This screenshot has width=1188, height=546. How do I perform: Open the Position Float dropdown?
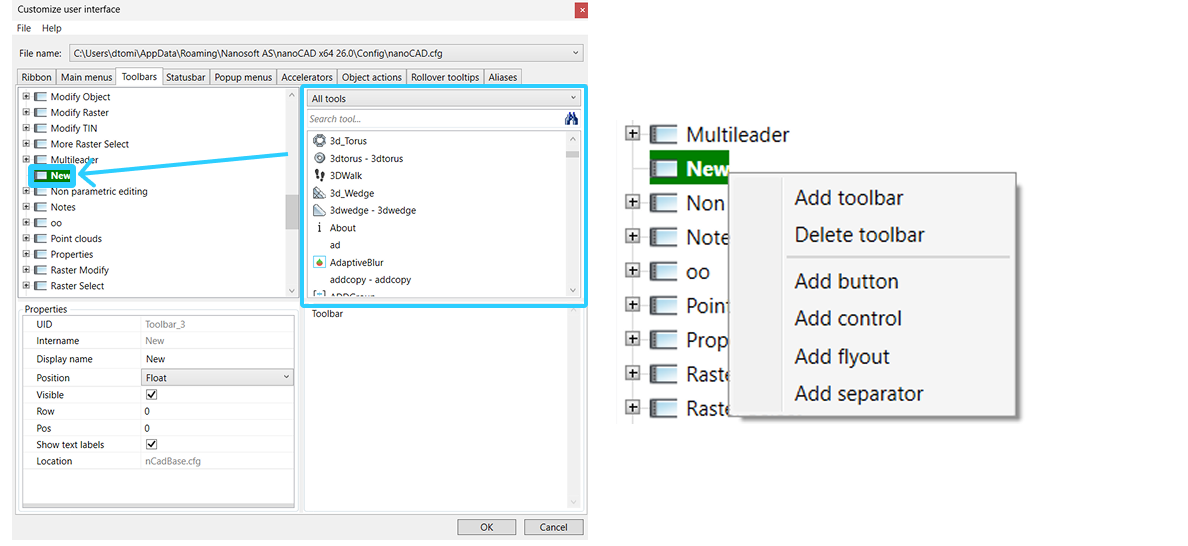click(217, 377)
